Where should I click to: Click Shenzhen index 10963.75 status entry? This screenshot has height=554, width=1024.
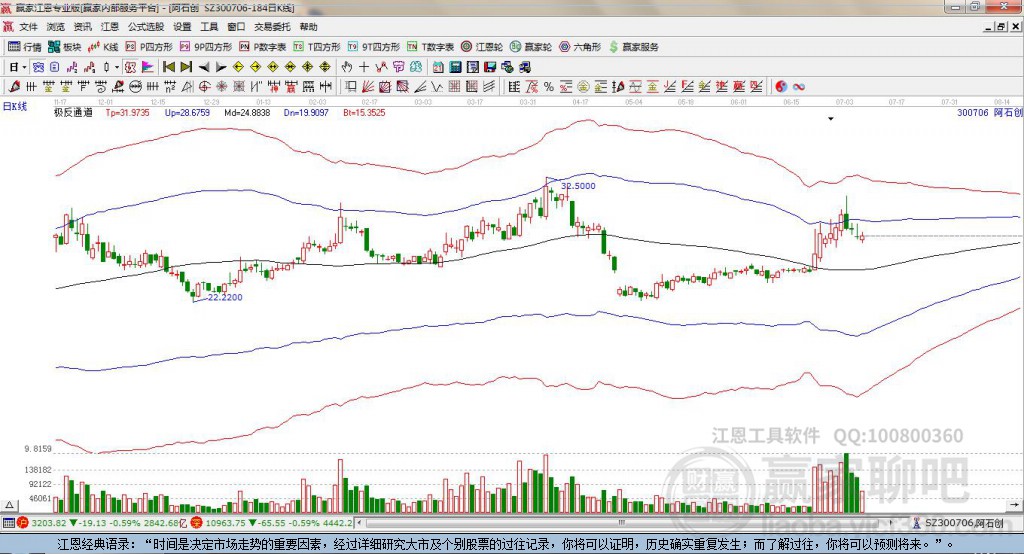(273, 523)
